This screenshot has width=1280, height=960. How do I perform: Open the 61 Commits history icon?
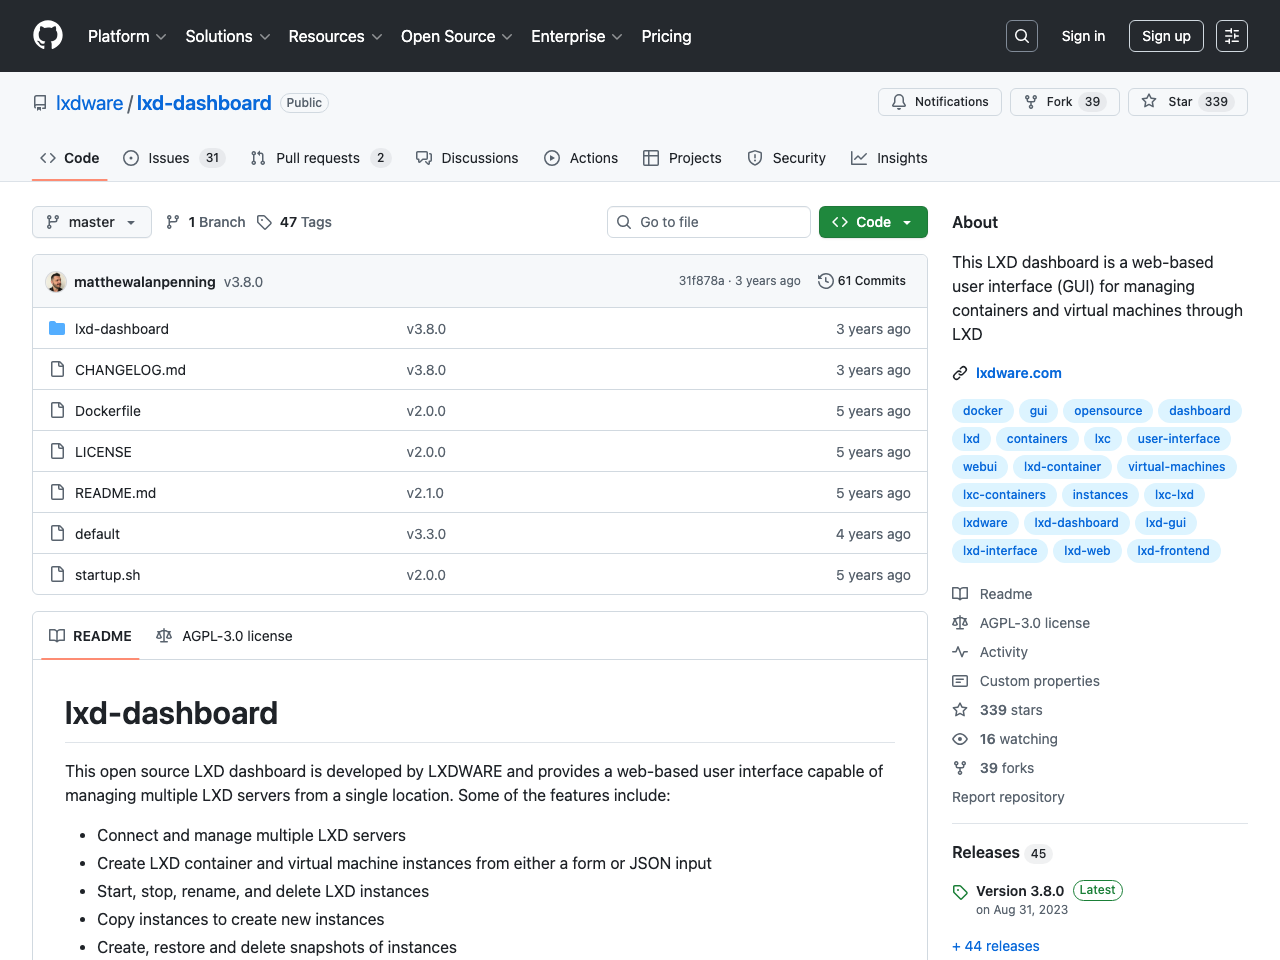click(825, 281)
